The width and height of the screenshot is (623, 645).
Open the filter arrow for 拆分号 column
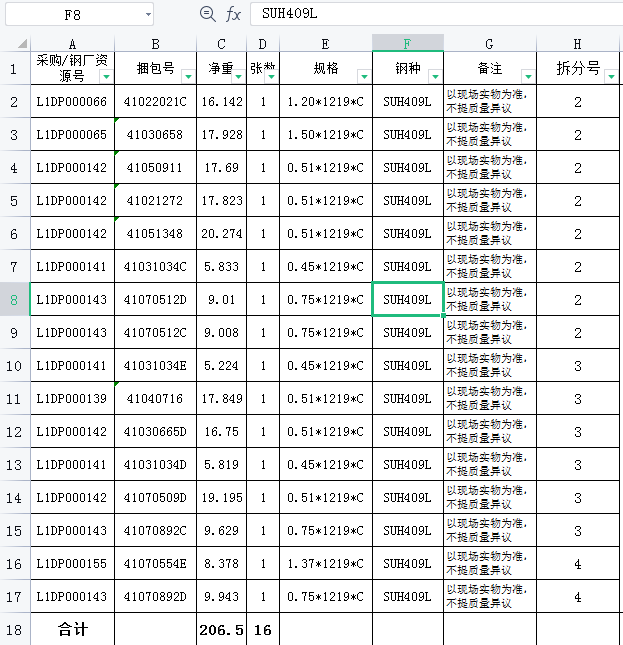tap(612, 77)
